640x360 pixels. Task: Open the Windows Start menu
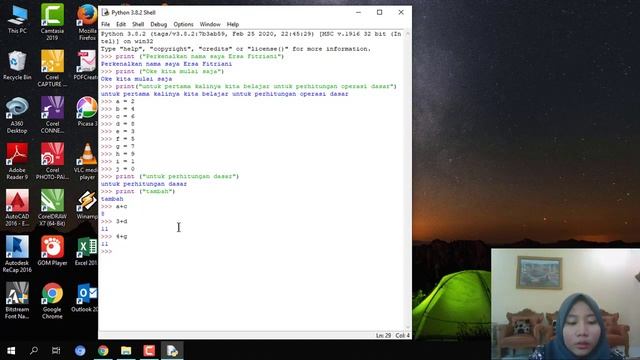click(x=11, y=351)
